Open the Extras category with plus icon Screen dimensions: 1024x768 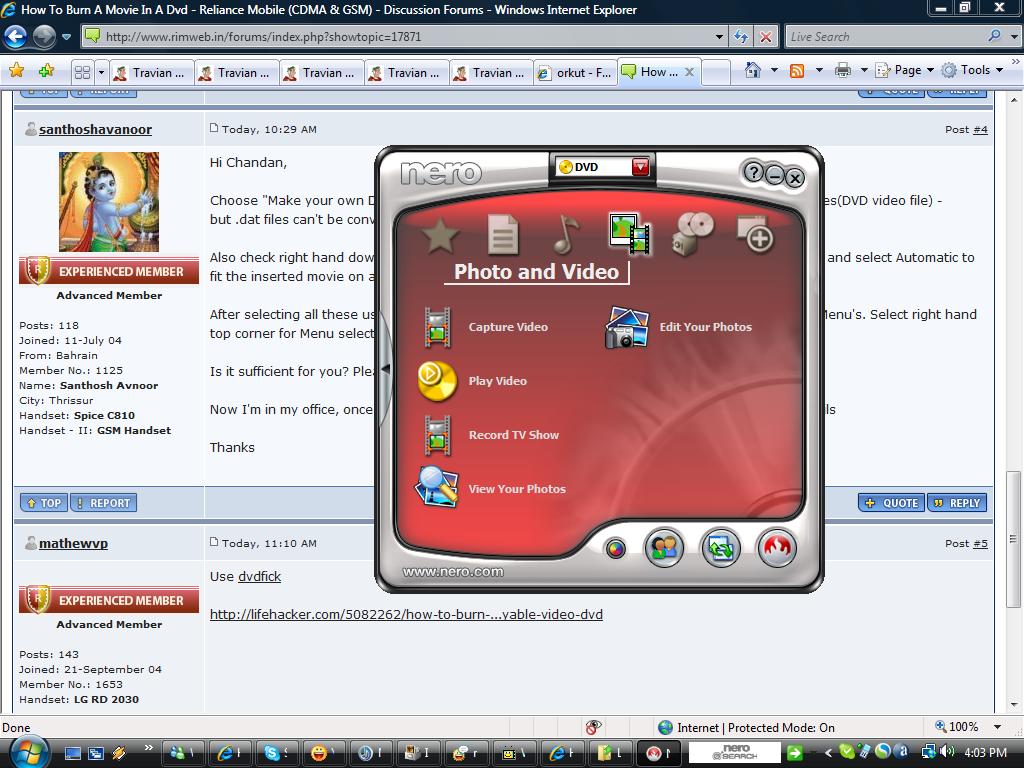pyautogui.click(x=755, y=234)
